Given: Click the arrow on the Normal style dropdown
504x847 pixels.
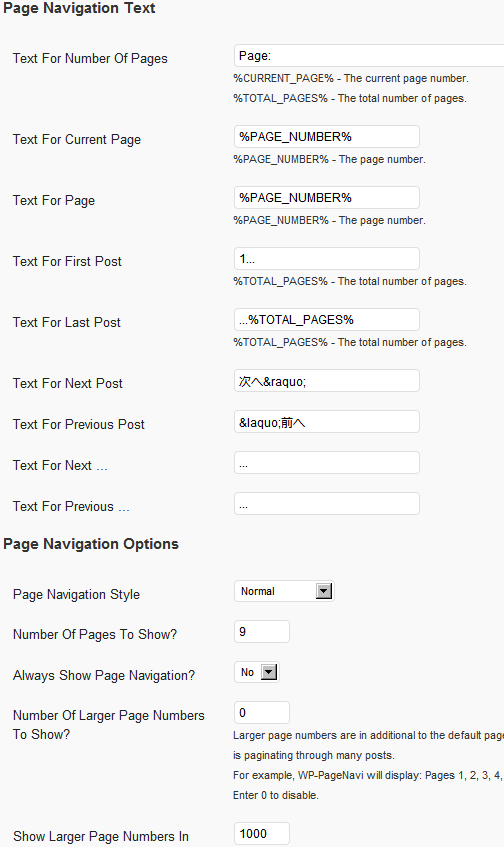Looking at the screenshot, I should [324, 591].
